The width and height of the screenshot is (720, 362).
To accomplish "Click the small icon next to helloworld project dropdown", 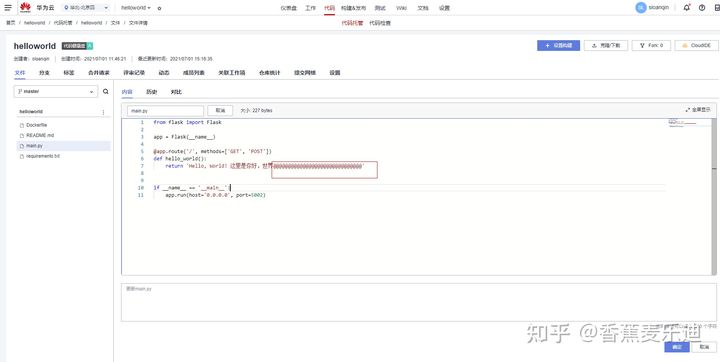I will tap(159, 8).
